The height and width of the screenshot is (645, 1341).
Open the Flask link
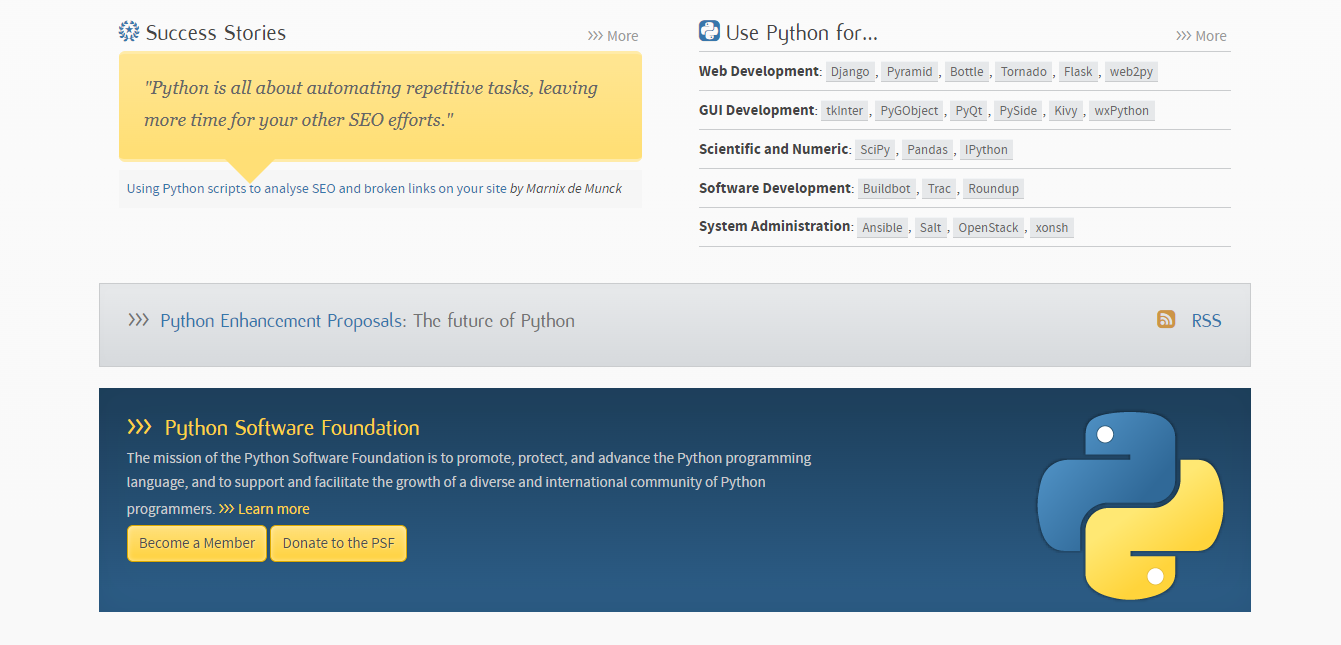pyautogui.click(x=1078, y=72)
